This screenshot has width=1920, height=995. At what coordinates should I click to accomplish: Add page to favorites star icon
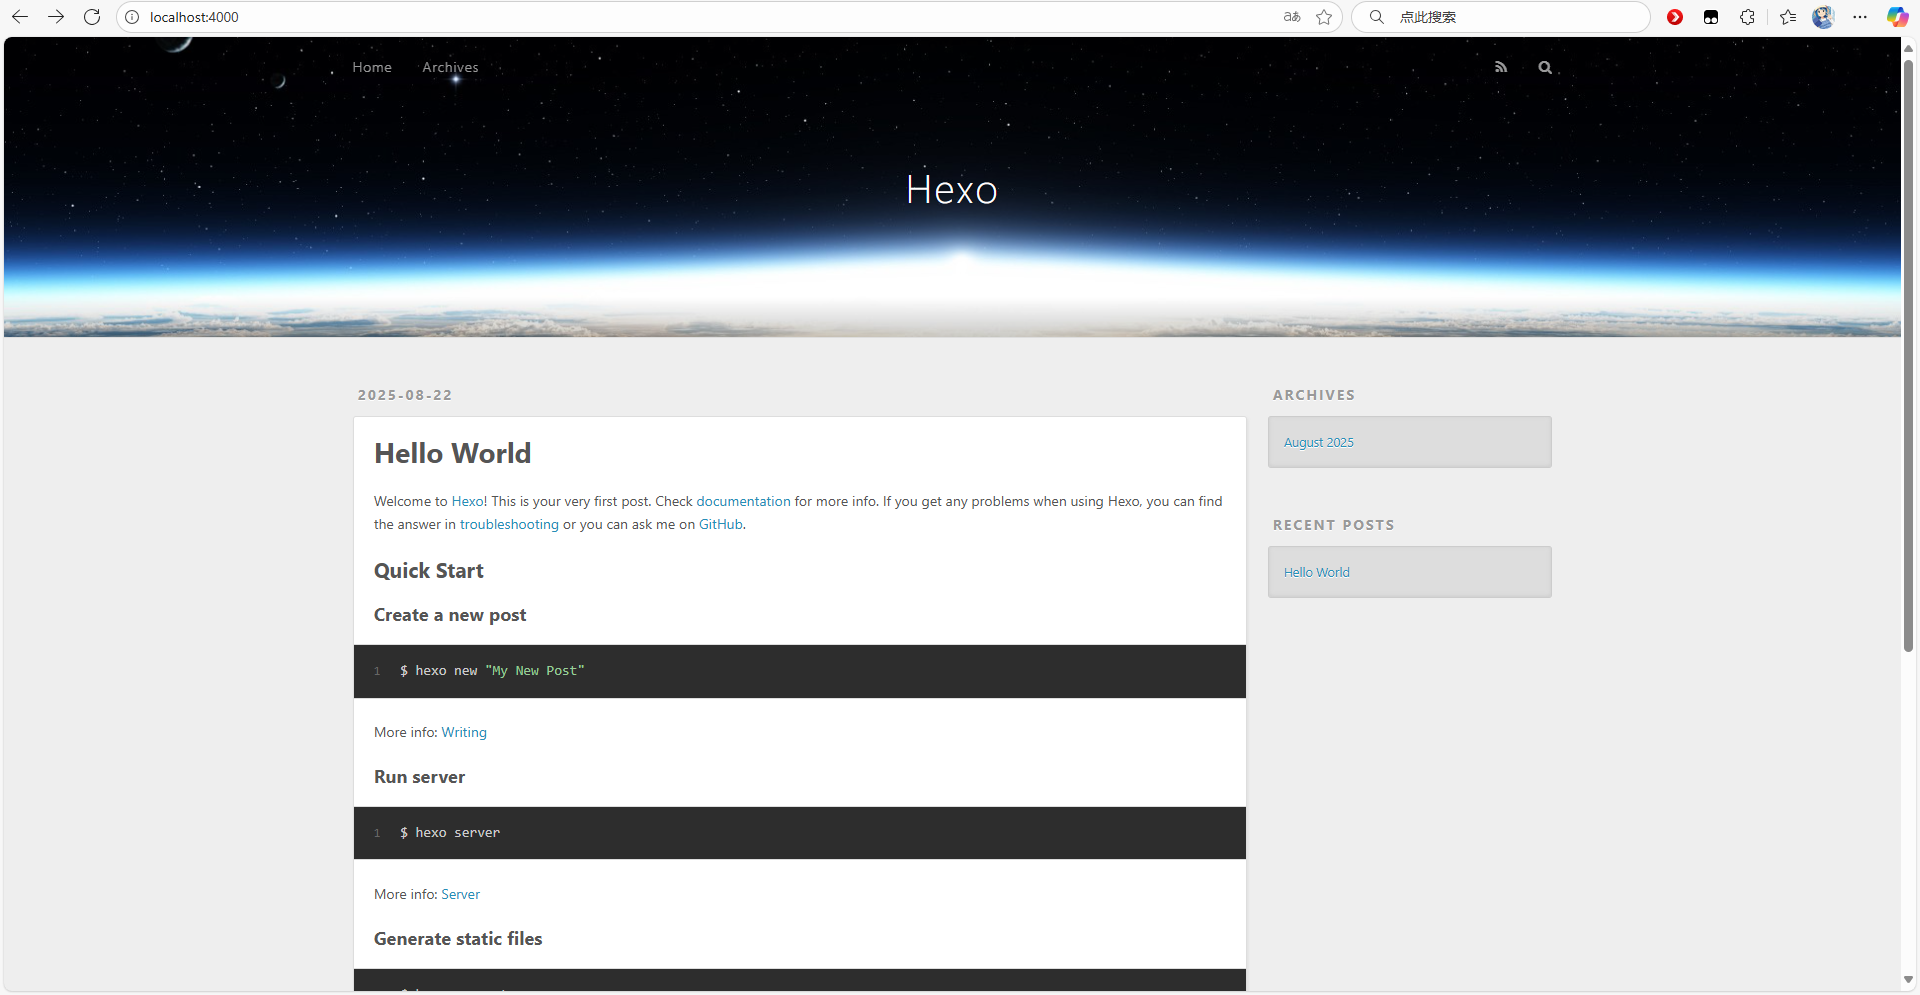[1324, 17]
